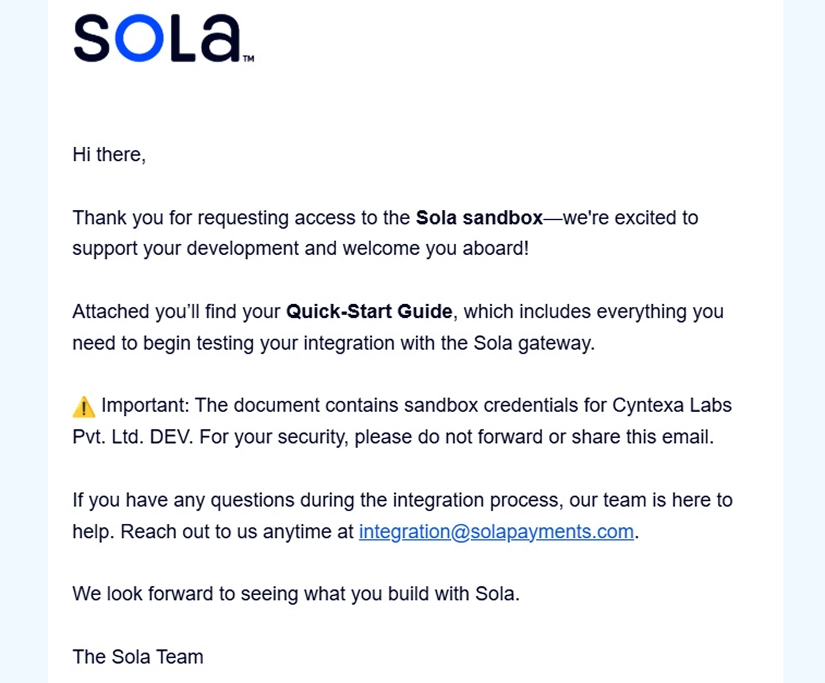
Task: Click the "Cyntexa Labs" company name
Action: [672, 406]
